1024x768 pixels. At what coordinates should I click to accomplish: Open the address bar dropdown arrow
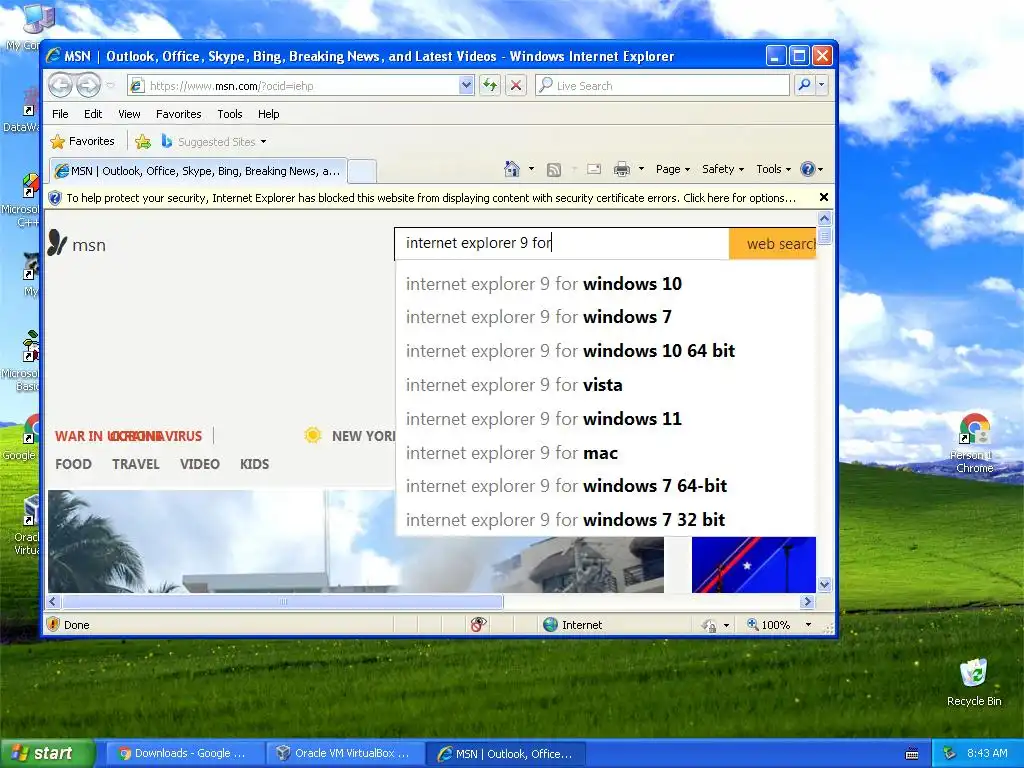pyautogui.click(x=466, y=85)
